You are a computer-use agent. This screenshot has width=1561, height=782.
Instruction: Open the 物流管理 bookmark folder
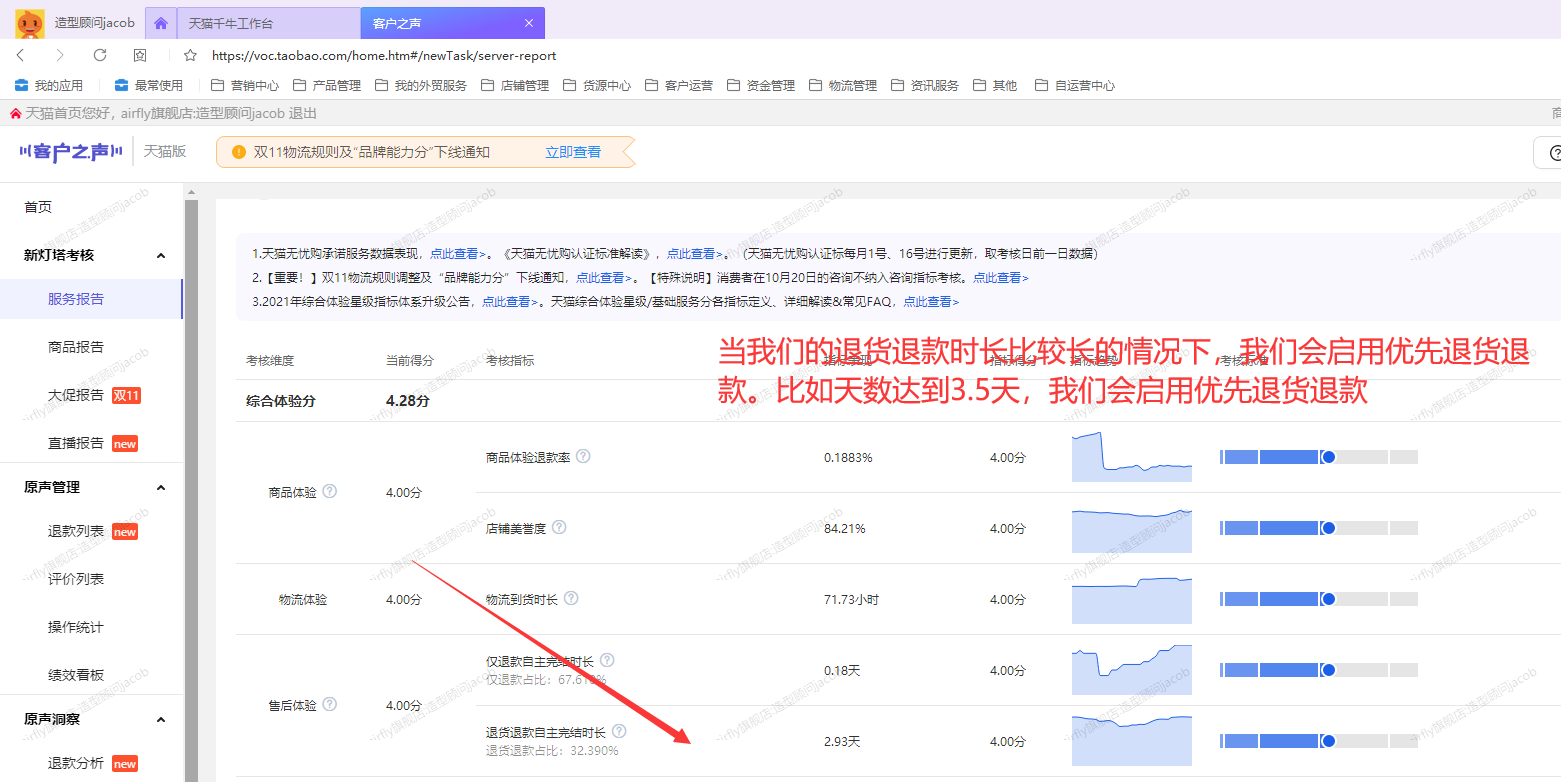[x=842, y=85]
